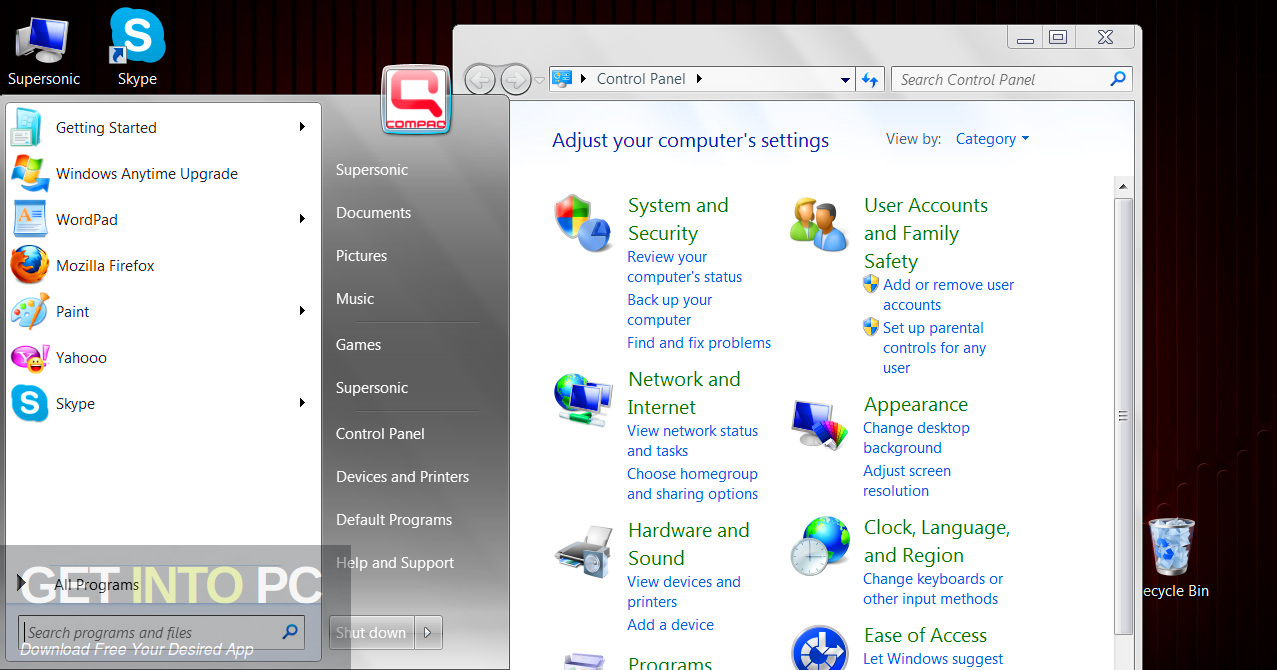Open Control Panel from Start menu

pos(380,433)
